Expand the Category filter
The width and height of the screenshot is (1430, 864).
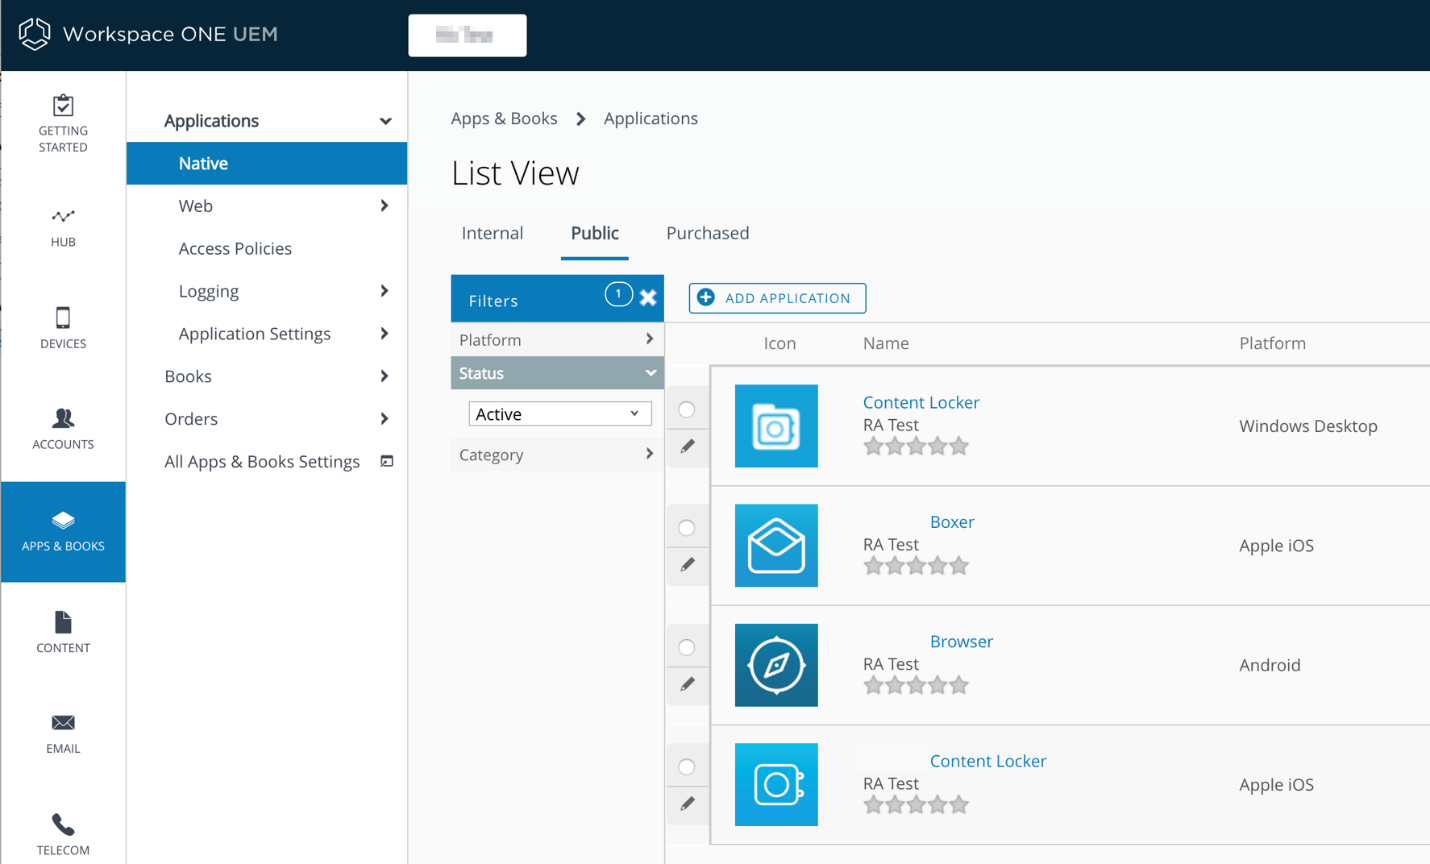pyautogui.click(x=557, y=454)
